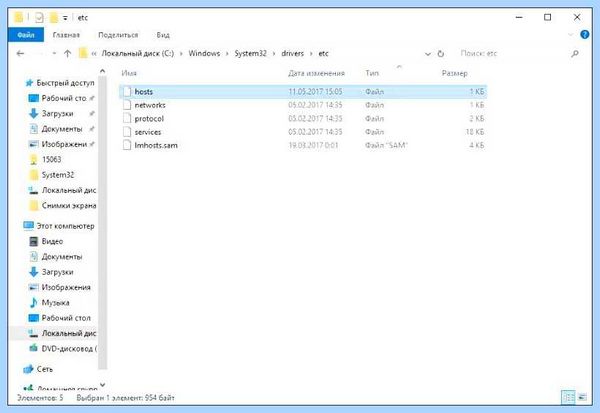Open Видео under Этот компьютер
The image size is (600, 413).
[x=52, y=242]
